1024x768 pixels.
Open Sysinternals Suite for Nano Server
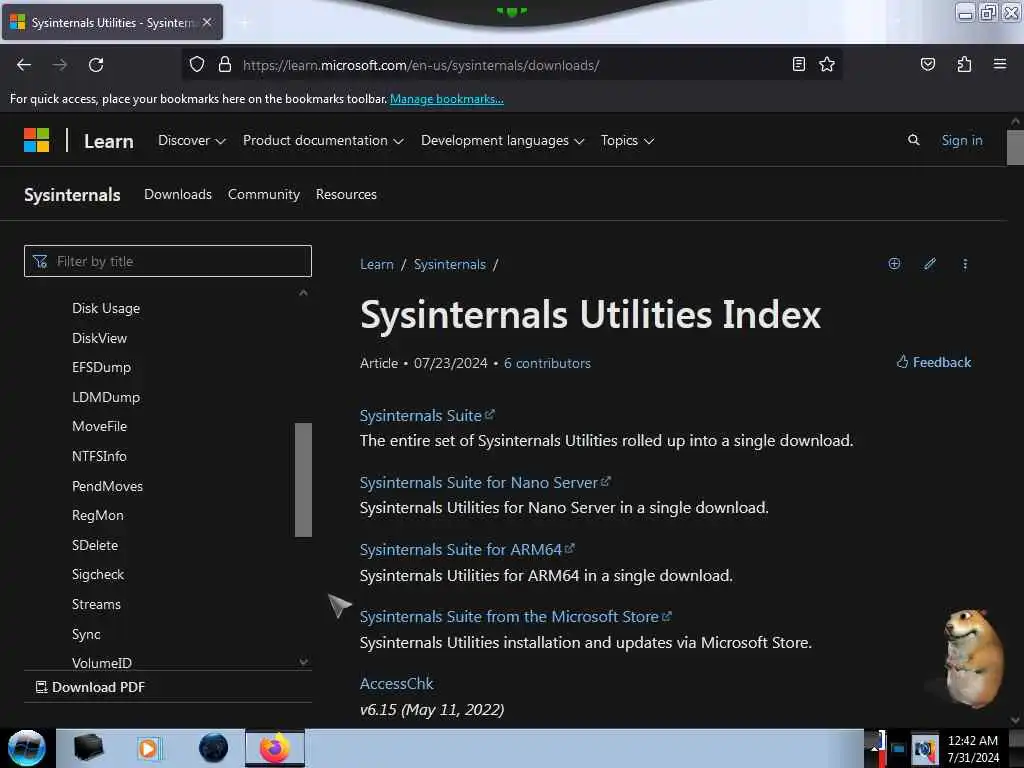485,483
